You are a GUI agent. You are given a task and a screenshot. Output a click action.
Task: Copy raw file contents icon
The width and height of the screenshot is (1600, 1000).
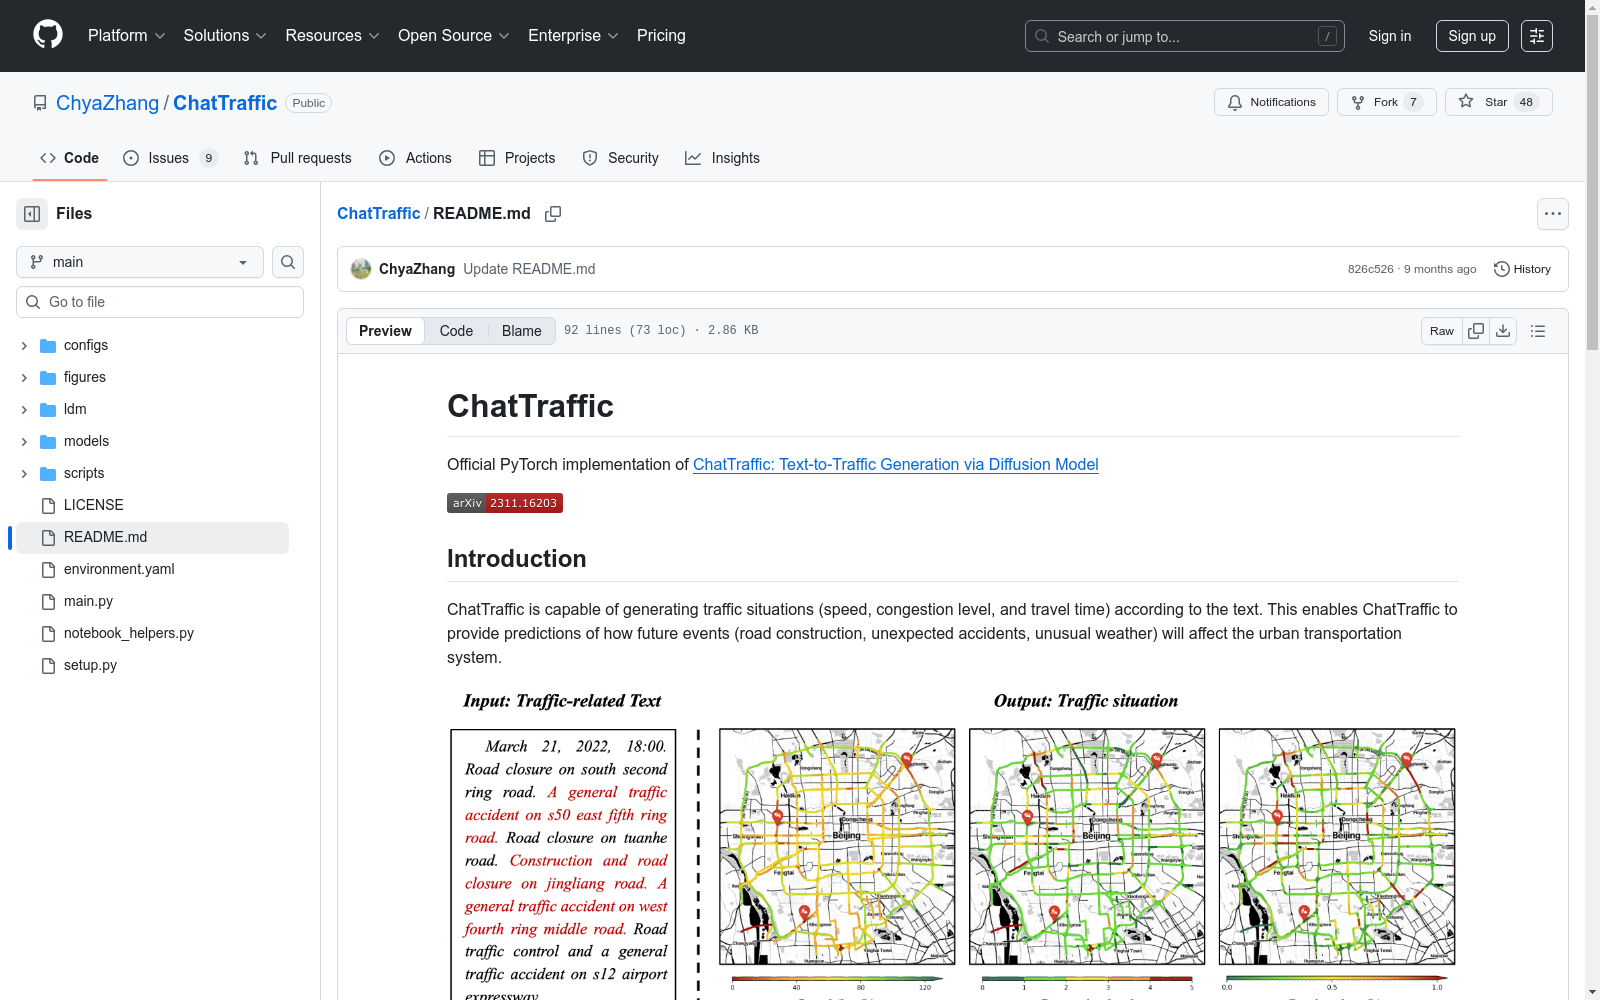(1476, 331)
